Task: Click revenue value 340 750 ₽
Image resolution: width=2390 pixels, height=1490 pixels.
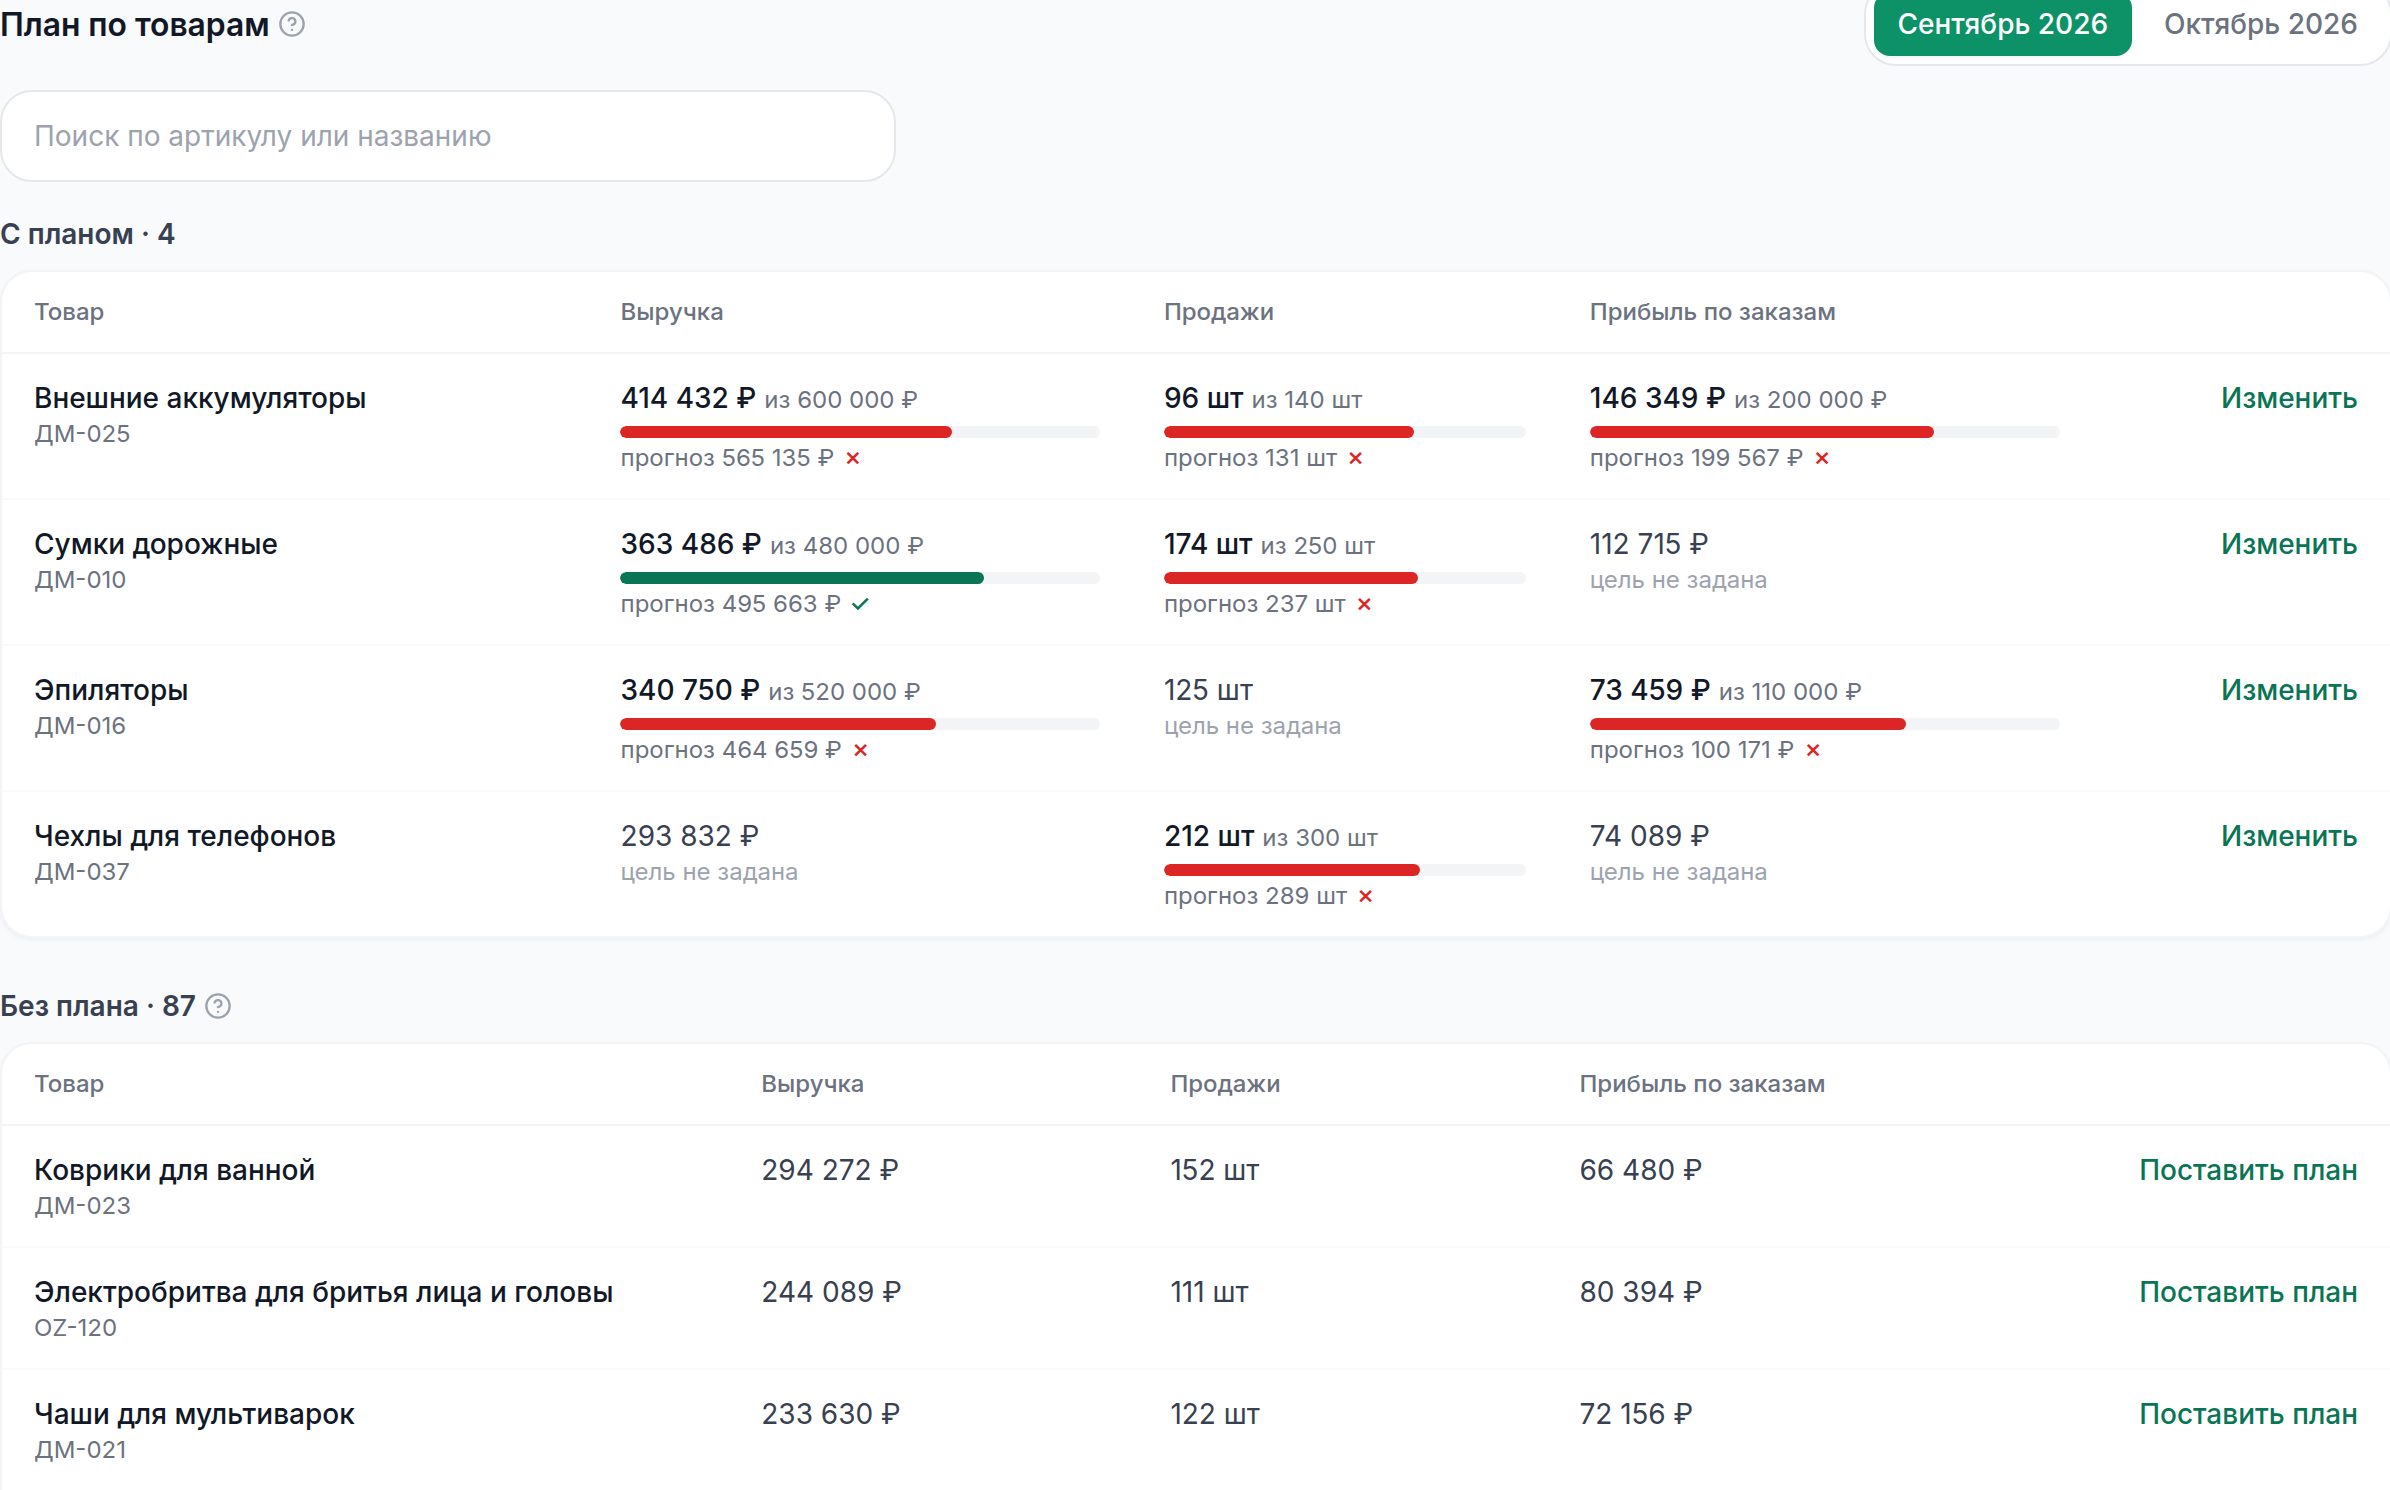Action: [x=690, y=690]
